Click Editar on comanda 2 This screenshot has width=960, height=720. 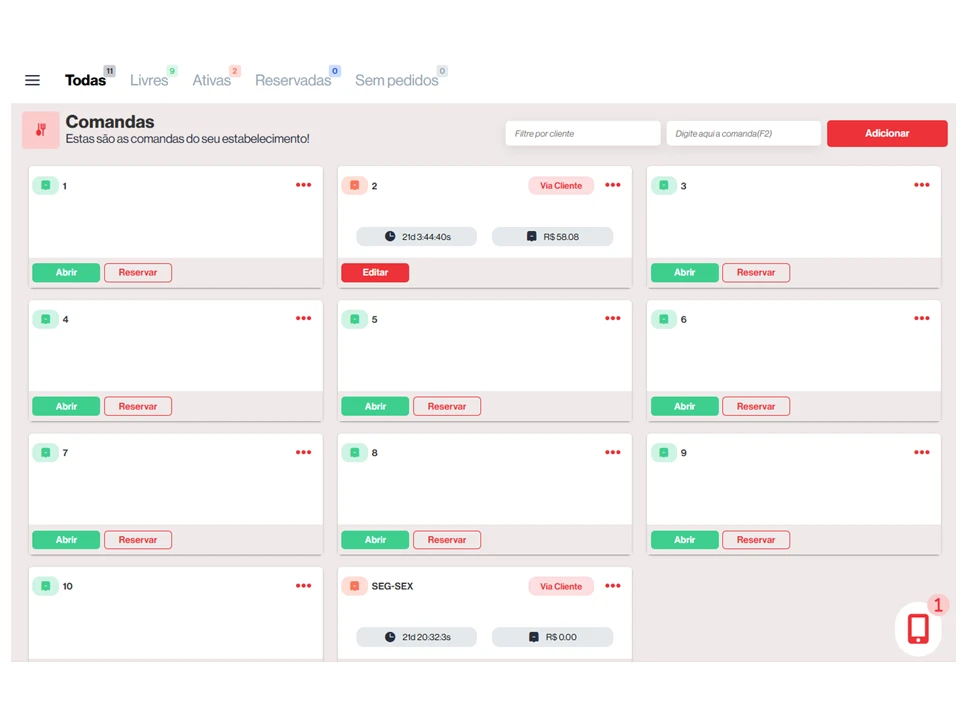point(375,272)
